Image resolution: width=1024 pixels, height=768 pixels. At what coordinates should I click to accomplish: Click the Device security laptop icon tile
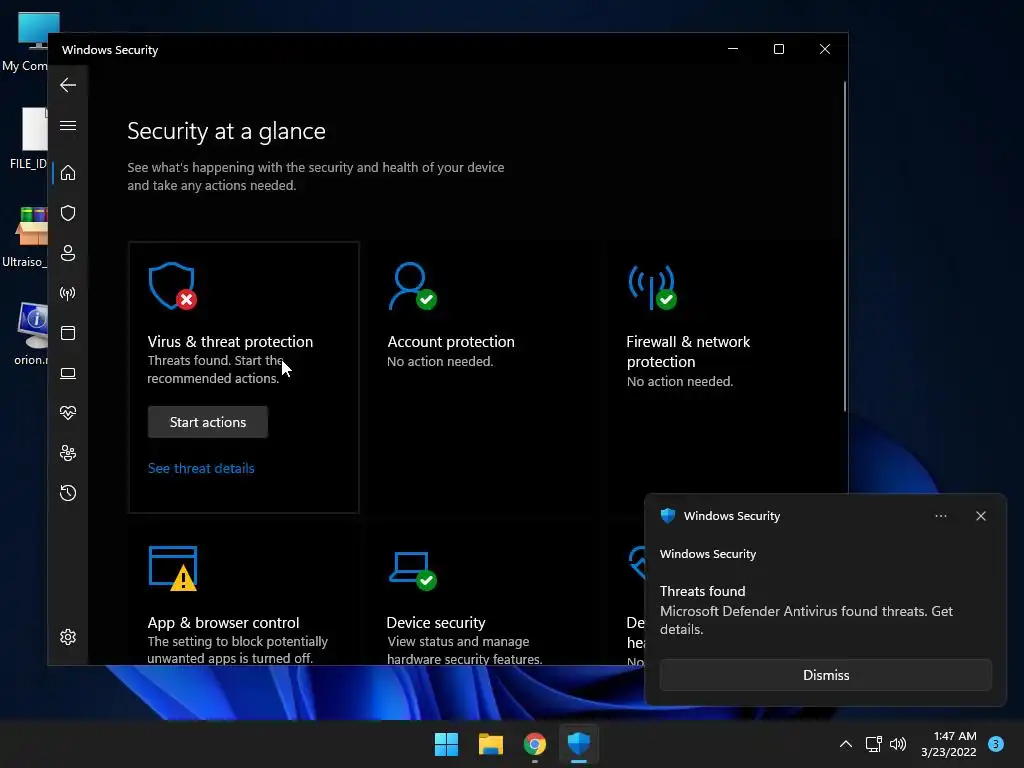click(x=413, y=571)
